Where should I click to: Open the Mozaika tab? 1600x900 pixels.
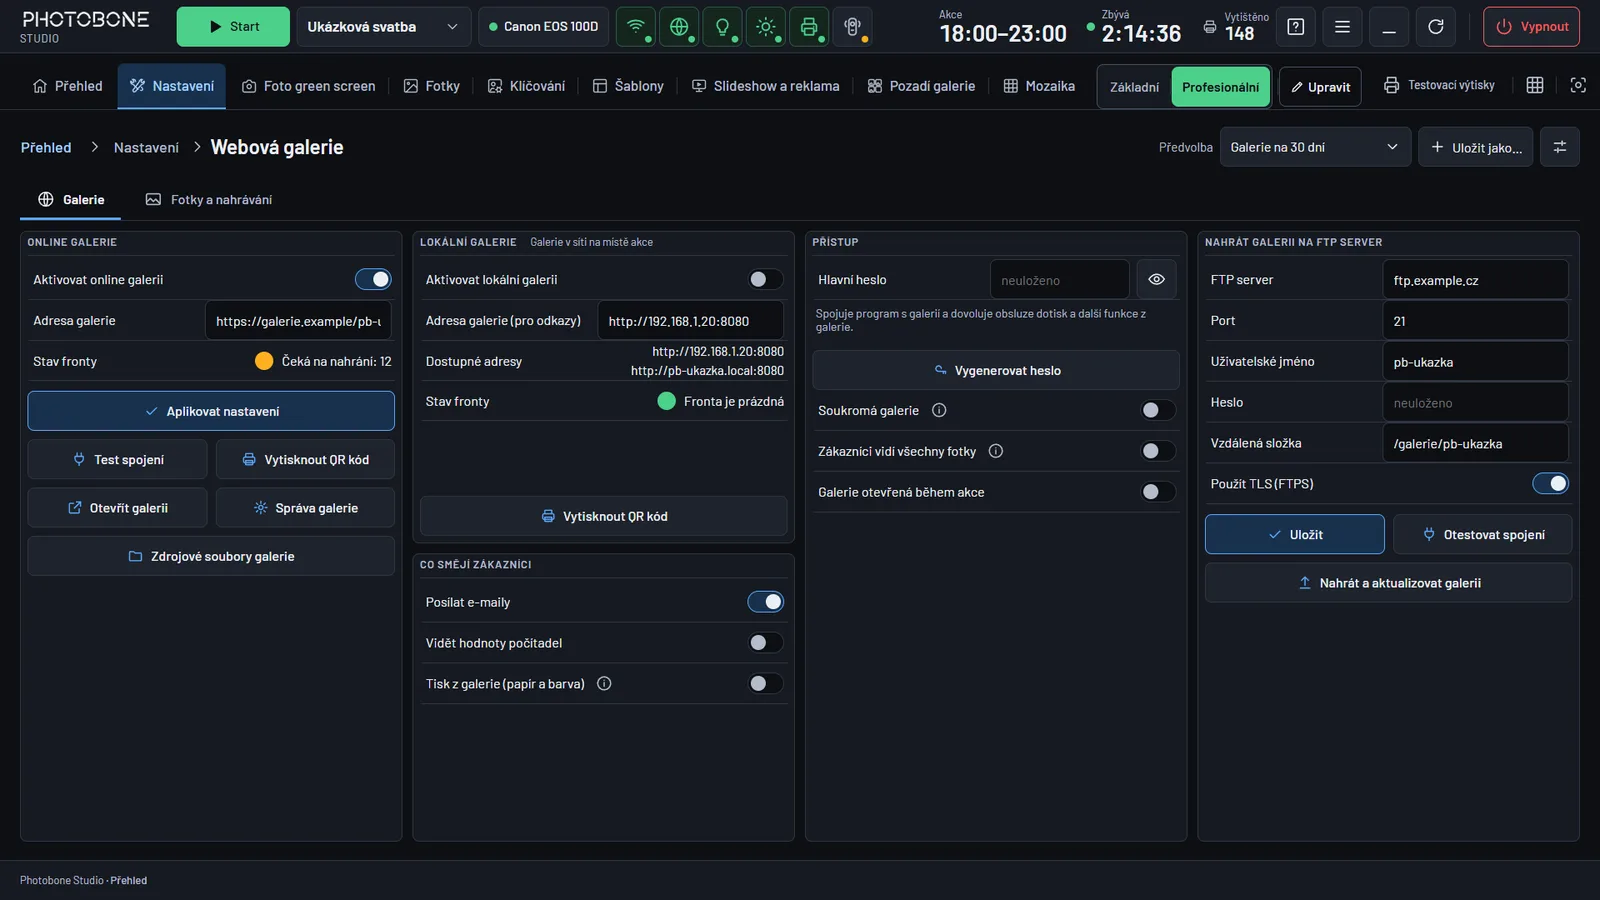click(1039, 86)
